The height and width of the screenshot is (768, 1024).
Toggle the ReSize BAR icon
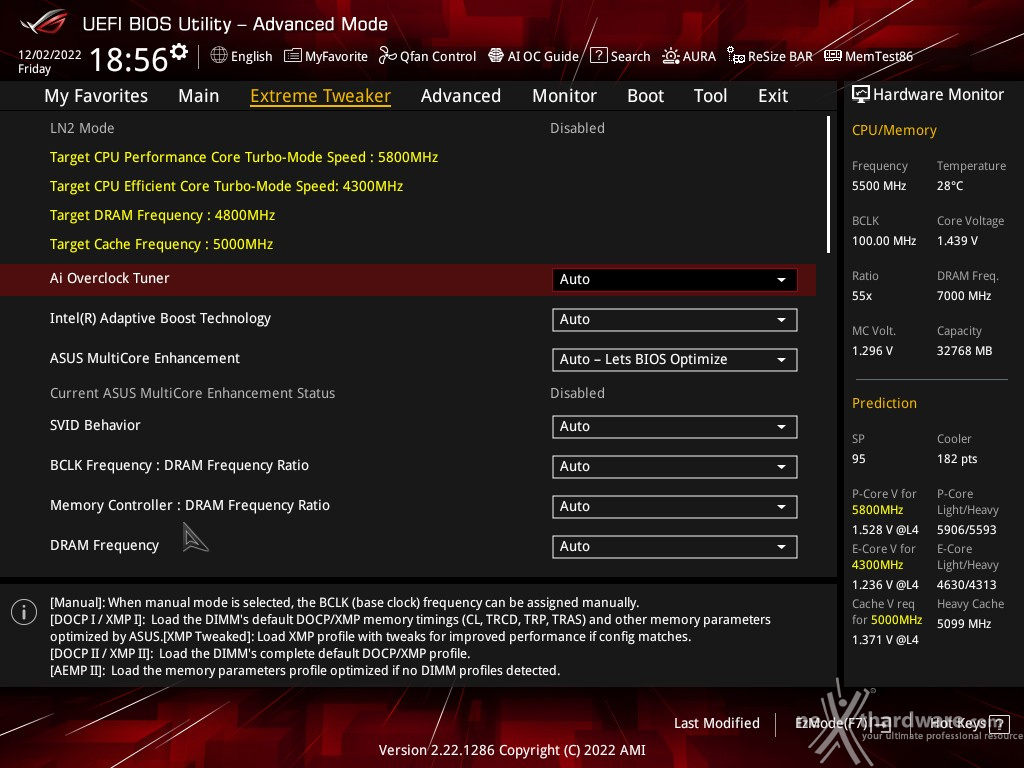(x=736, y=56)
